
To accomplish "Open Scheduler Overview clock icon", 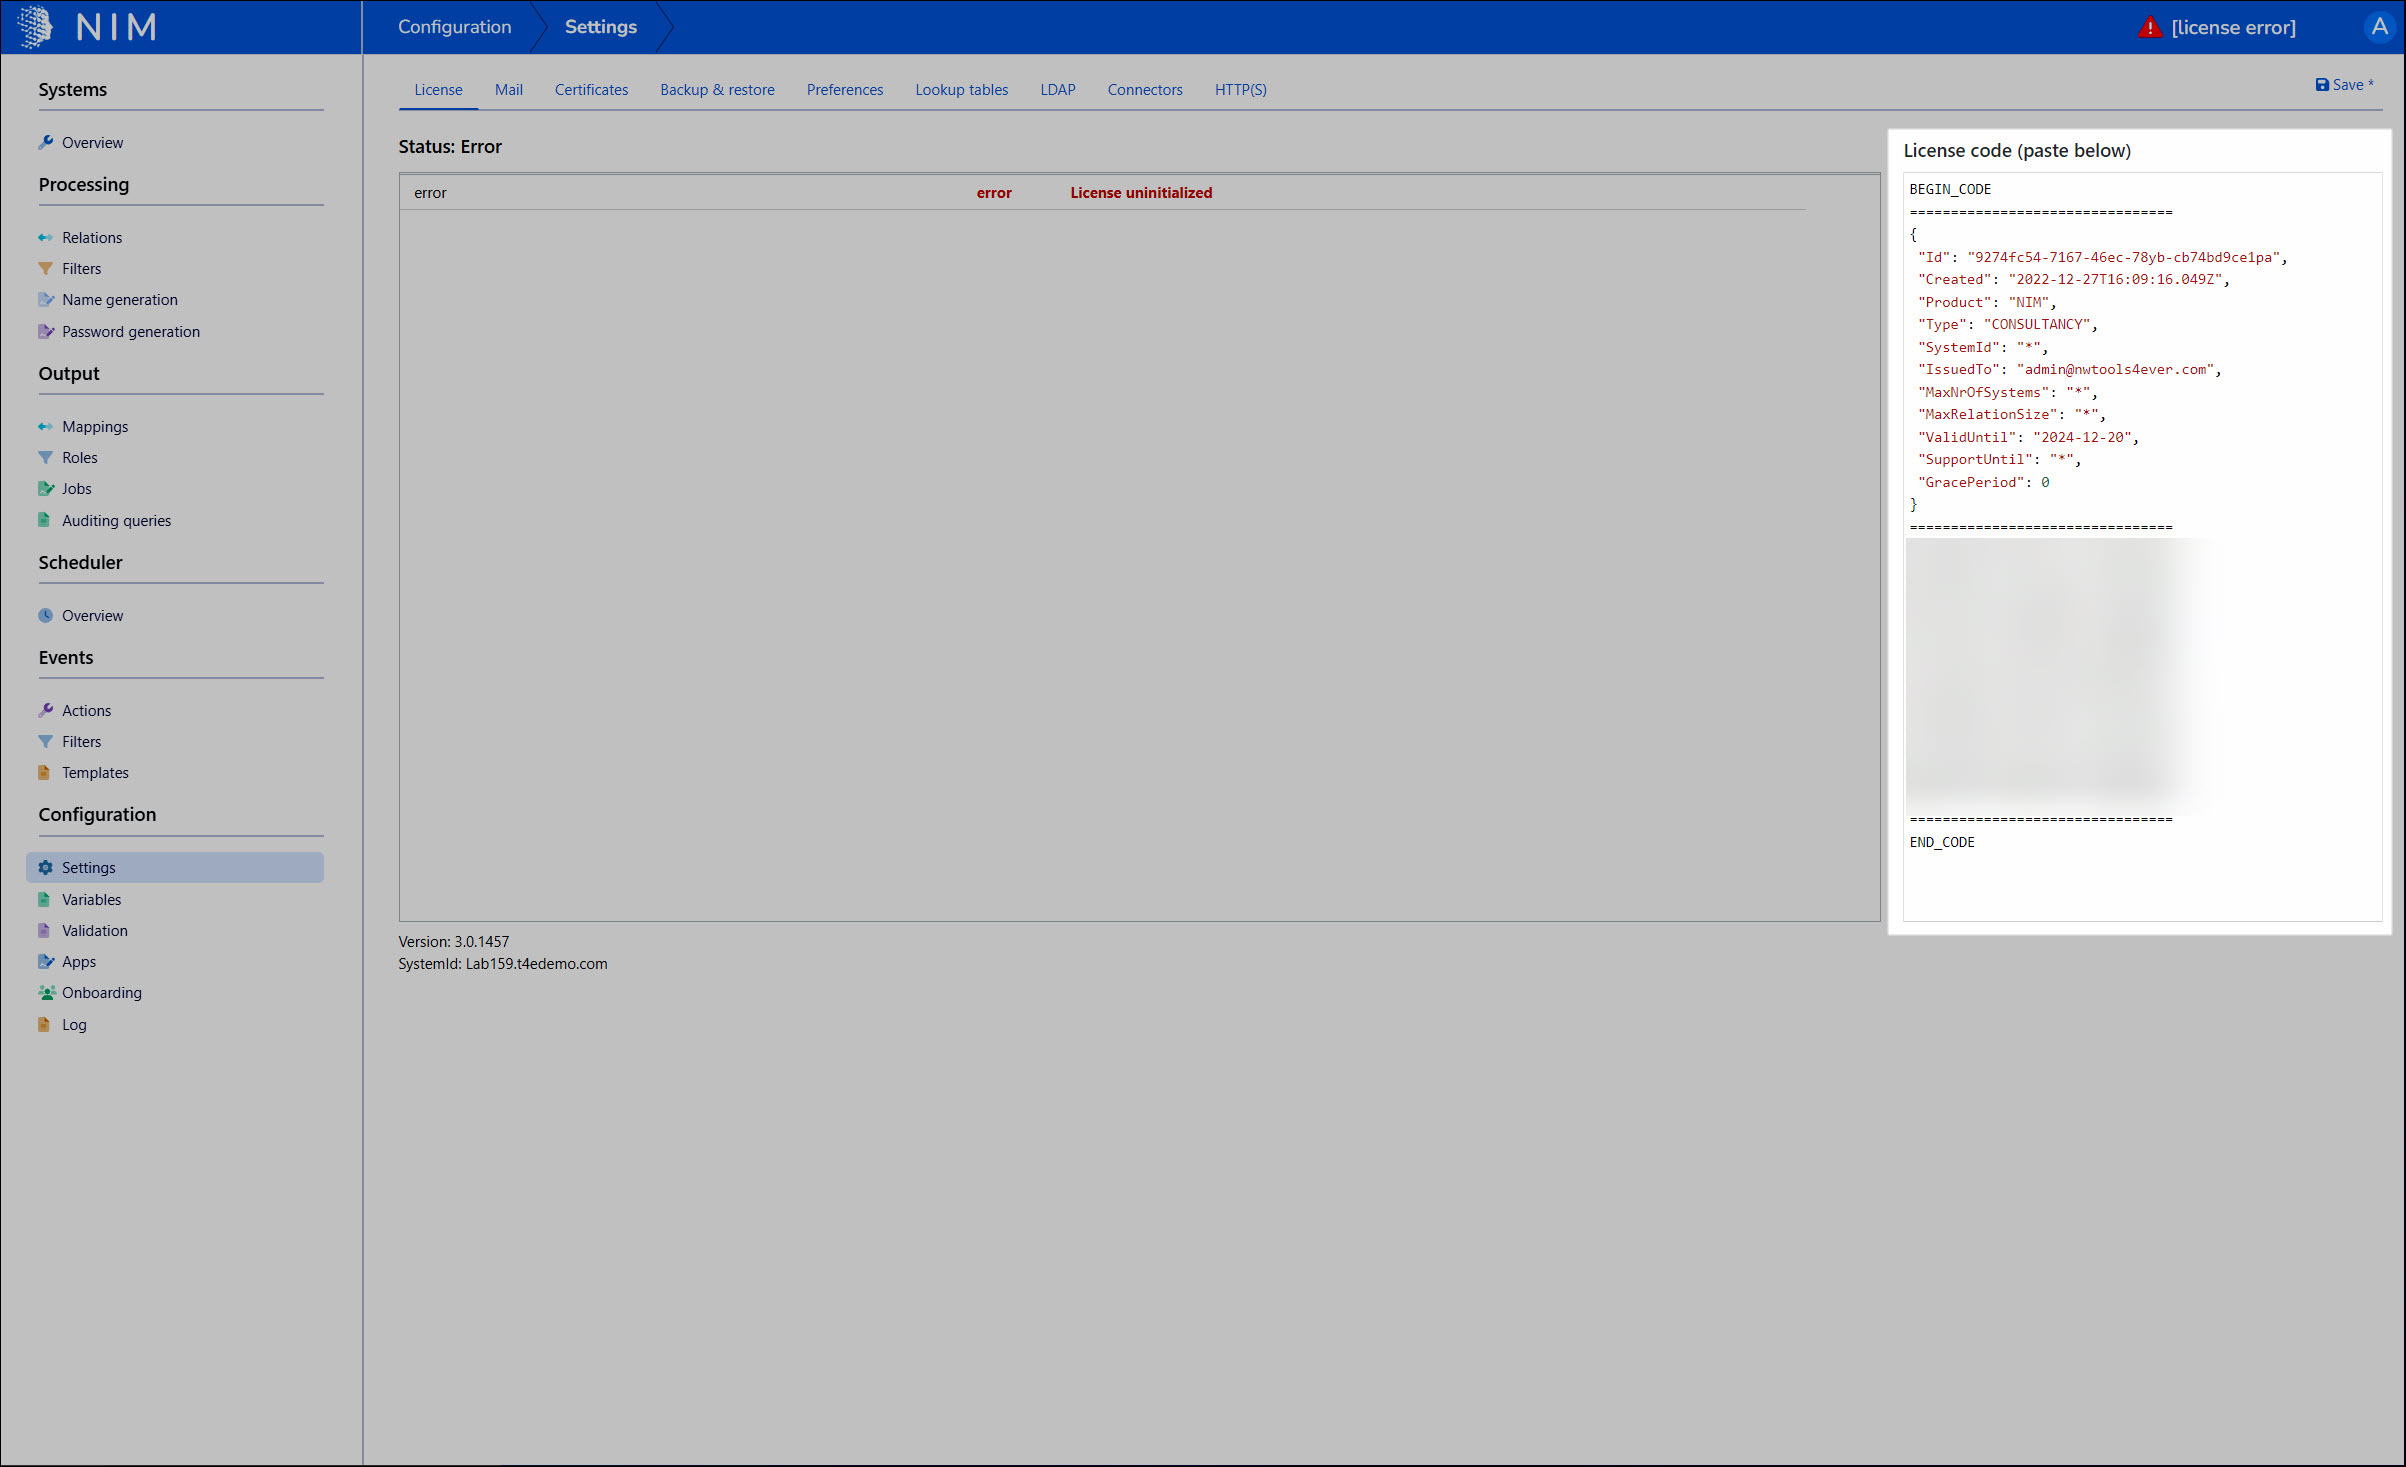I will [46, 616].
